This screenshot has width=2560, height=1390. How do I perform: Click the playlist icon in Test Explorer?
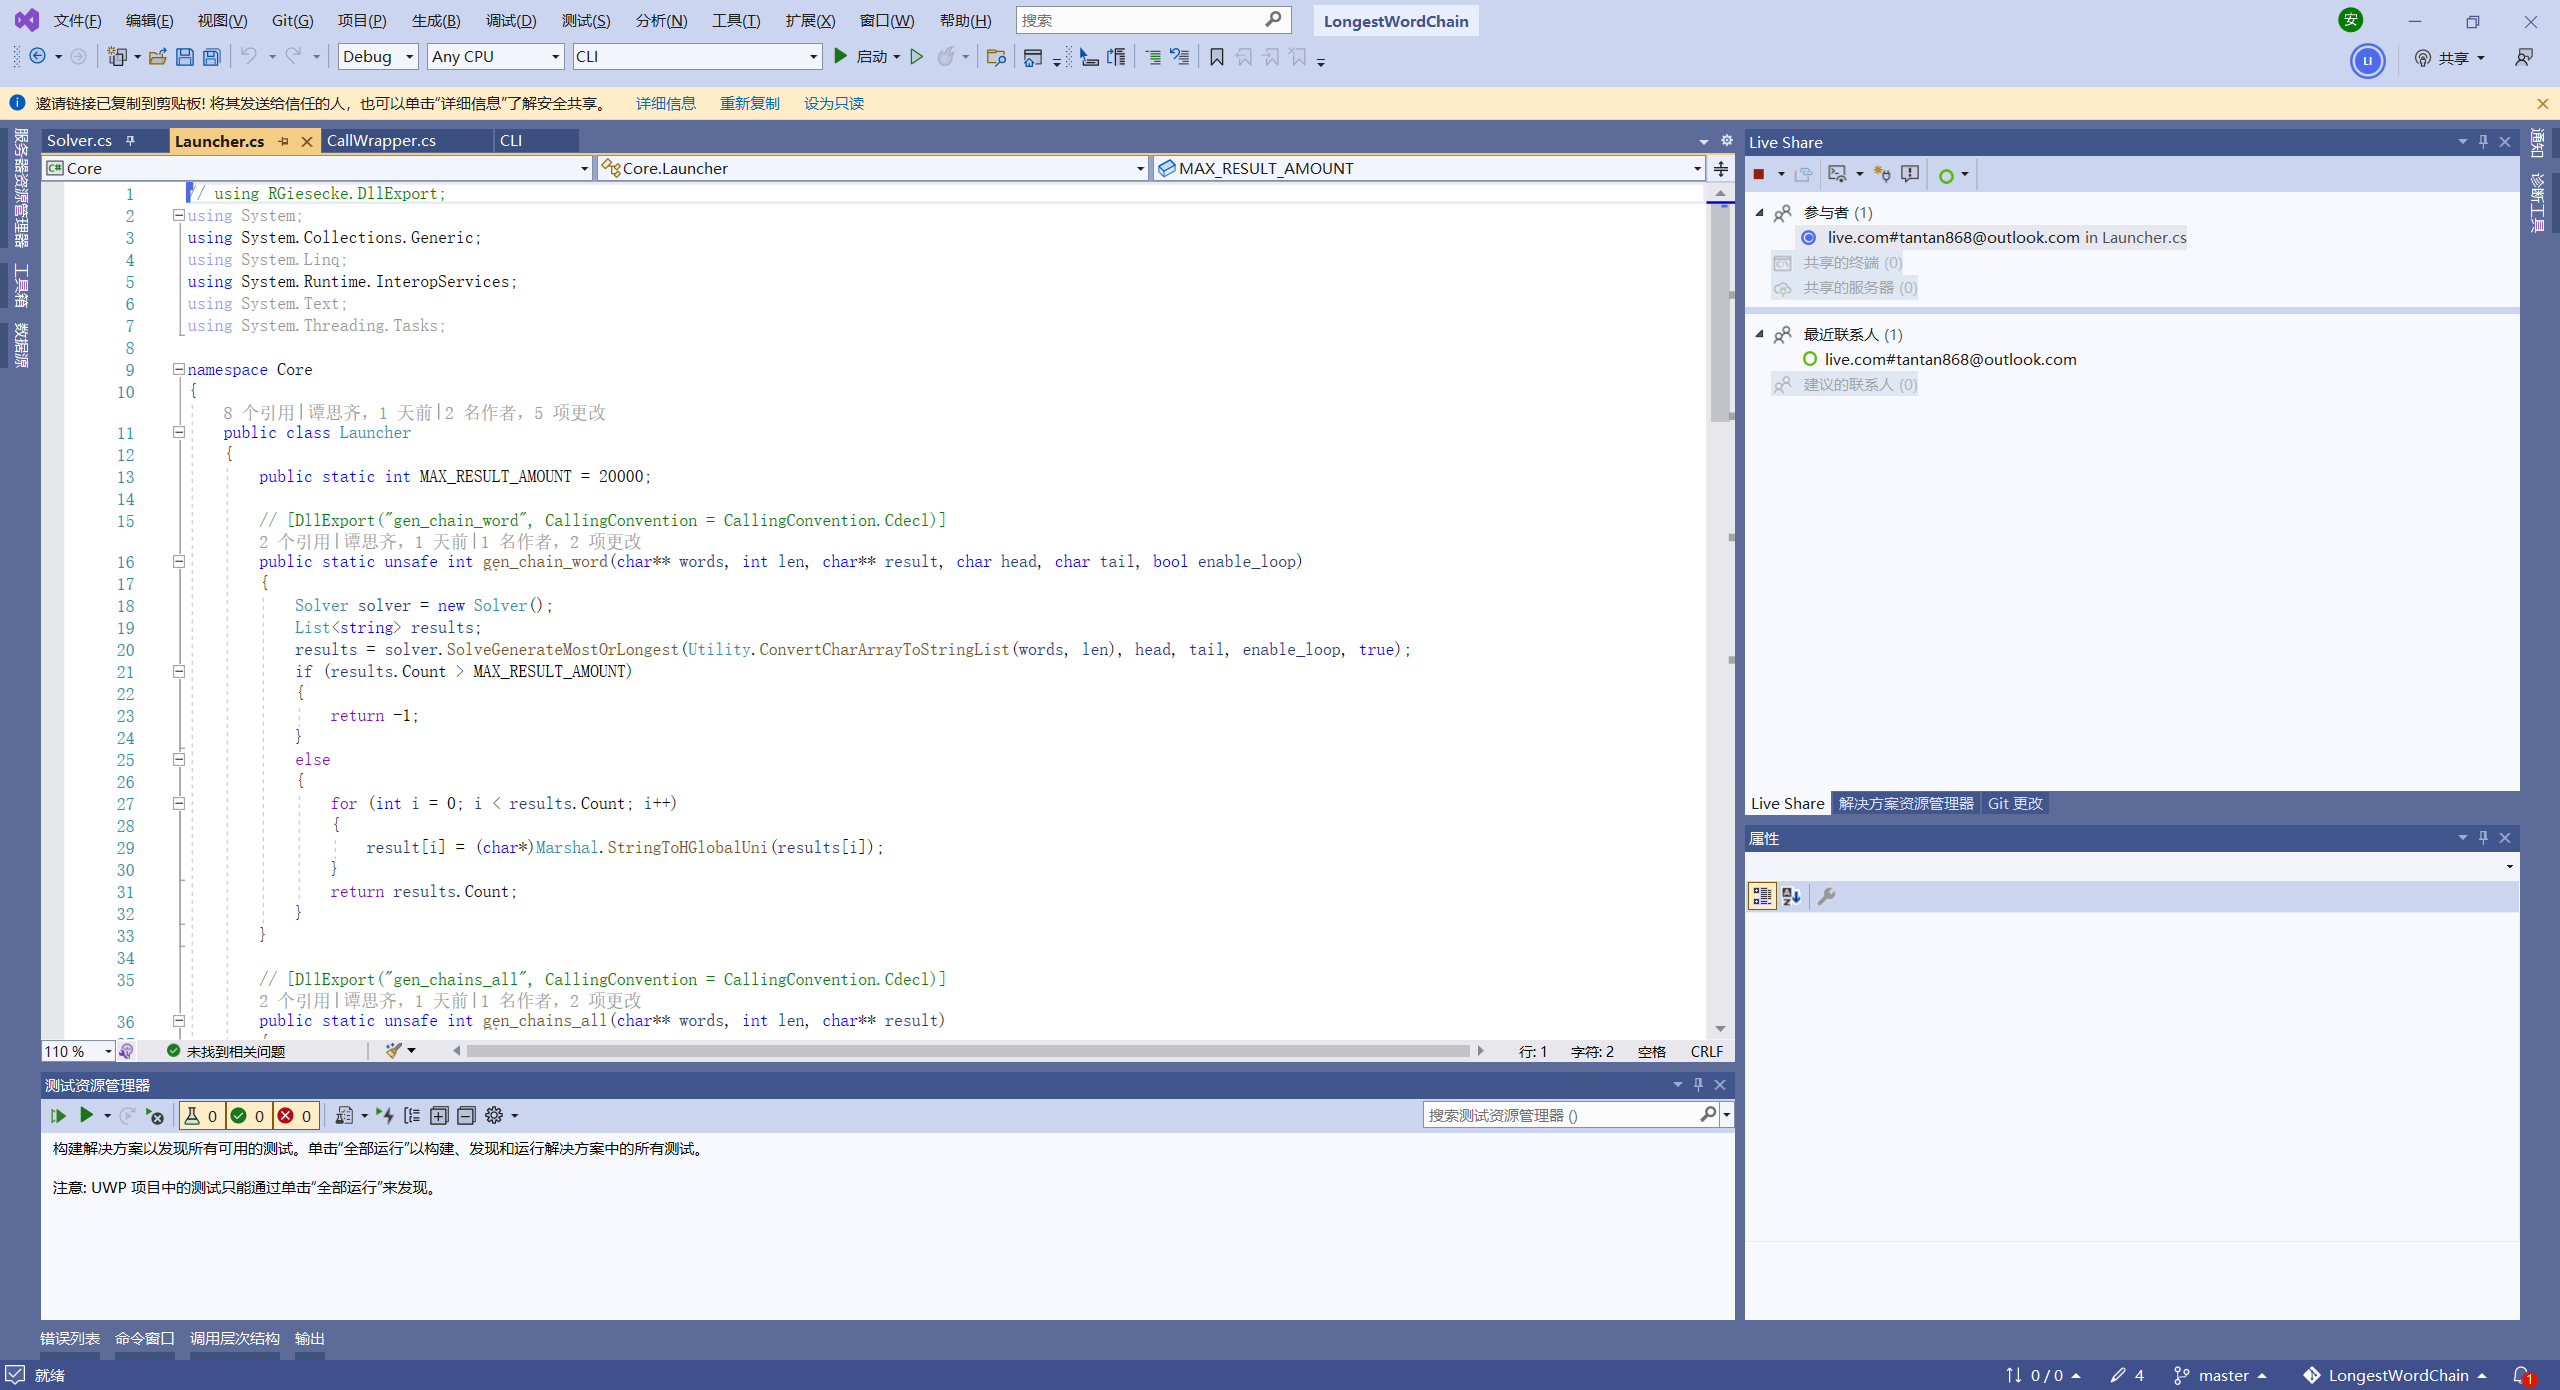click(344, 1115)
